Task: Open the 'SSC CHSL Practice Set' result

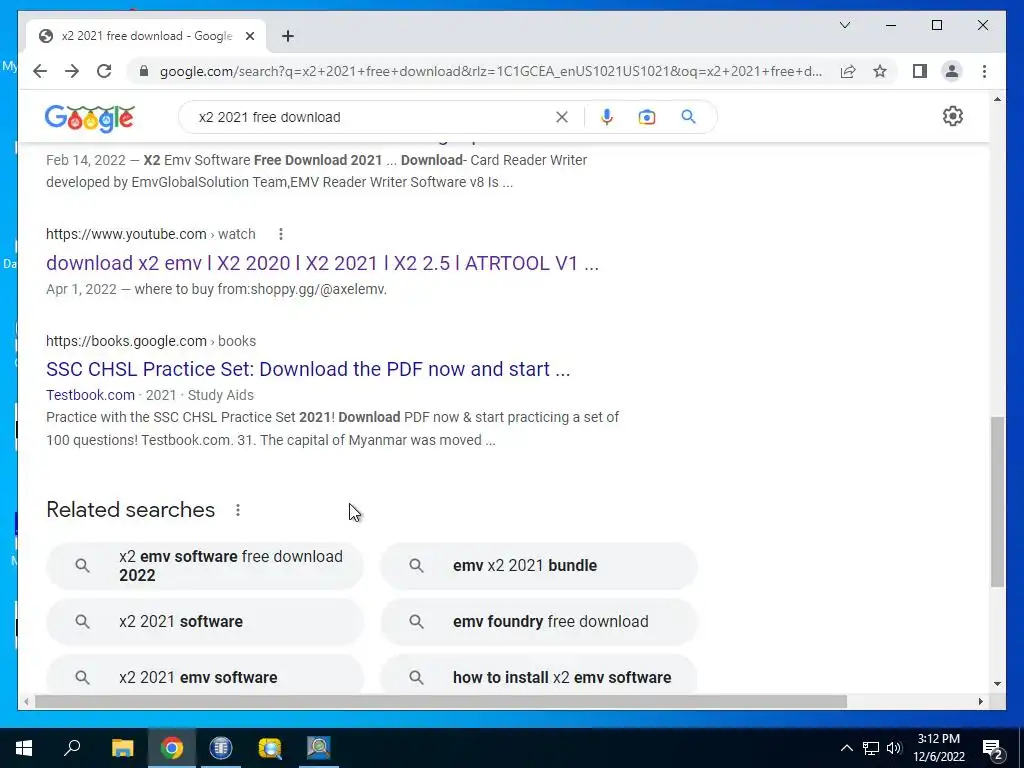Action: 308,369
